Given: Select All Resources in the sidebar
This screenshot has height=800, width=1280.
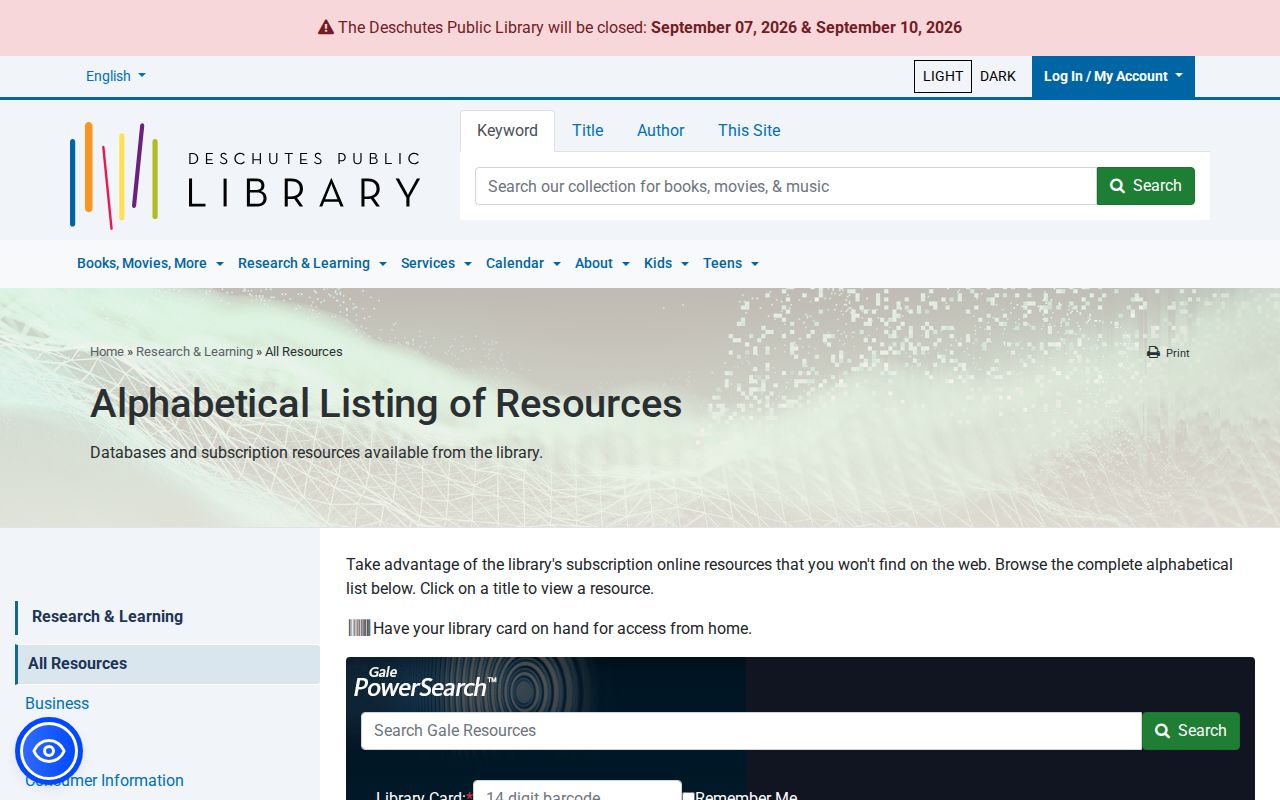Looking at the screenshot, I should click(x=168, y=664).
